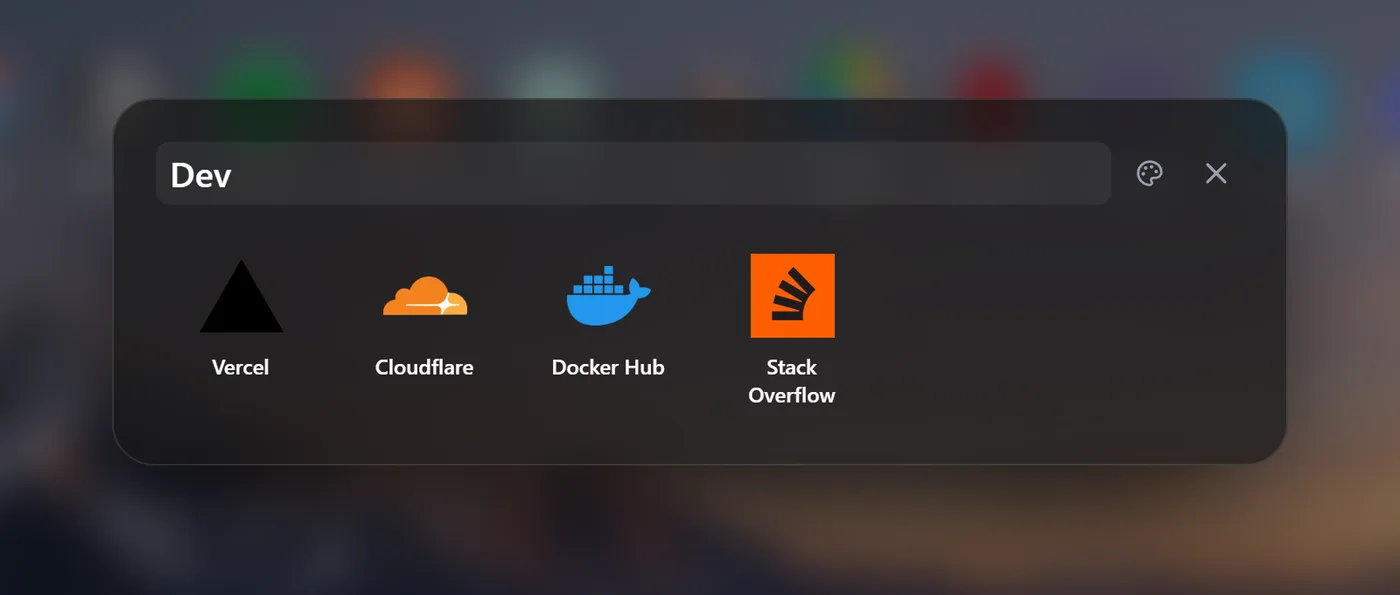
Task: Click the Stack Overflow label text
Action: (792, 381)
